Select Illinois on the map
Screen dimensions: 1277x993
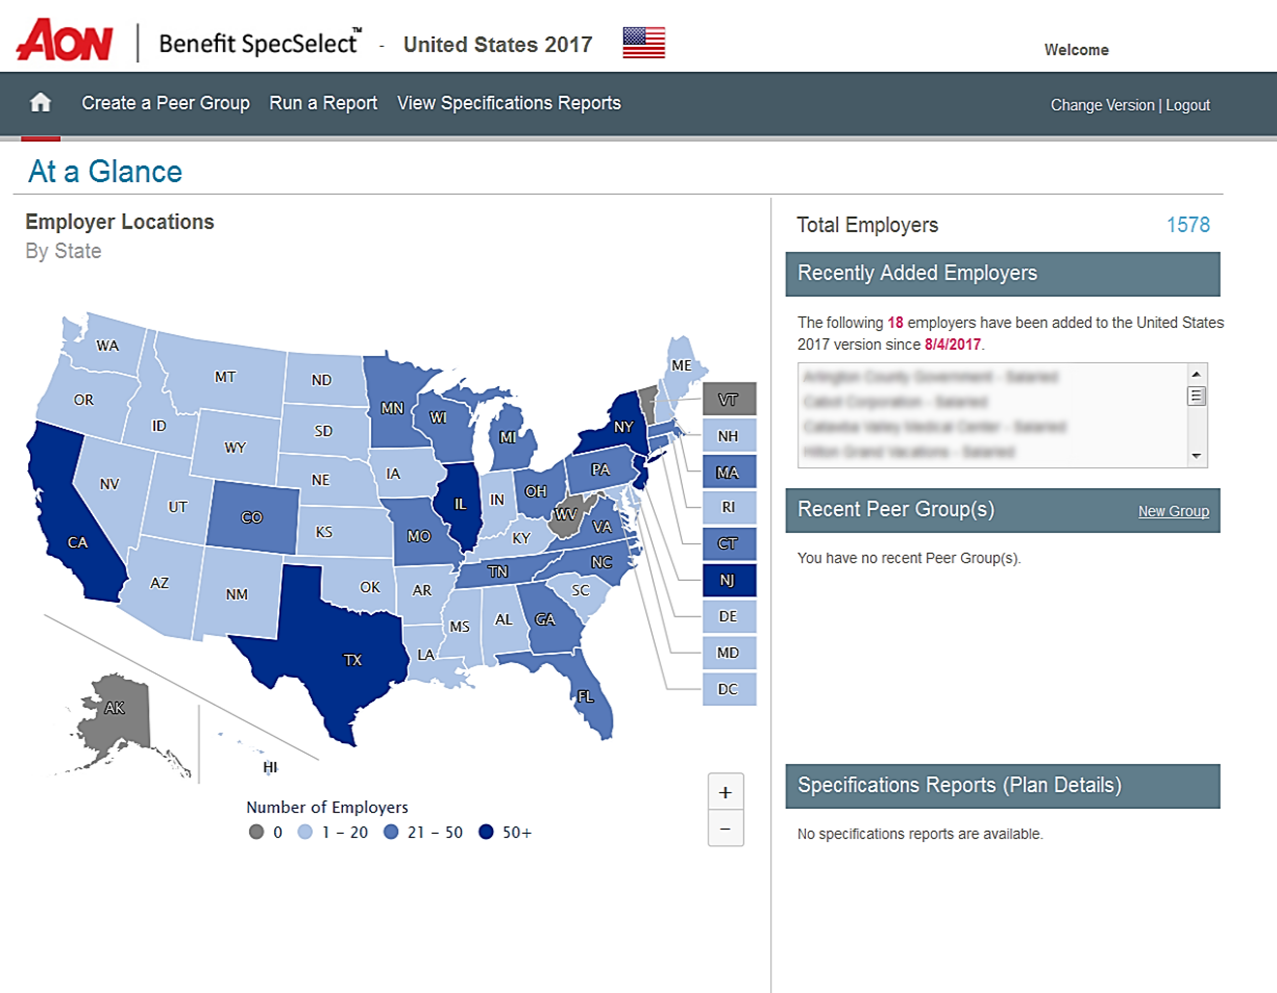460,505
